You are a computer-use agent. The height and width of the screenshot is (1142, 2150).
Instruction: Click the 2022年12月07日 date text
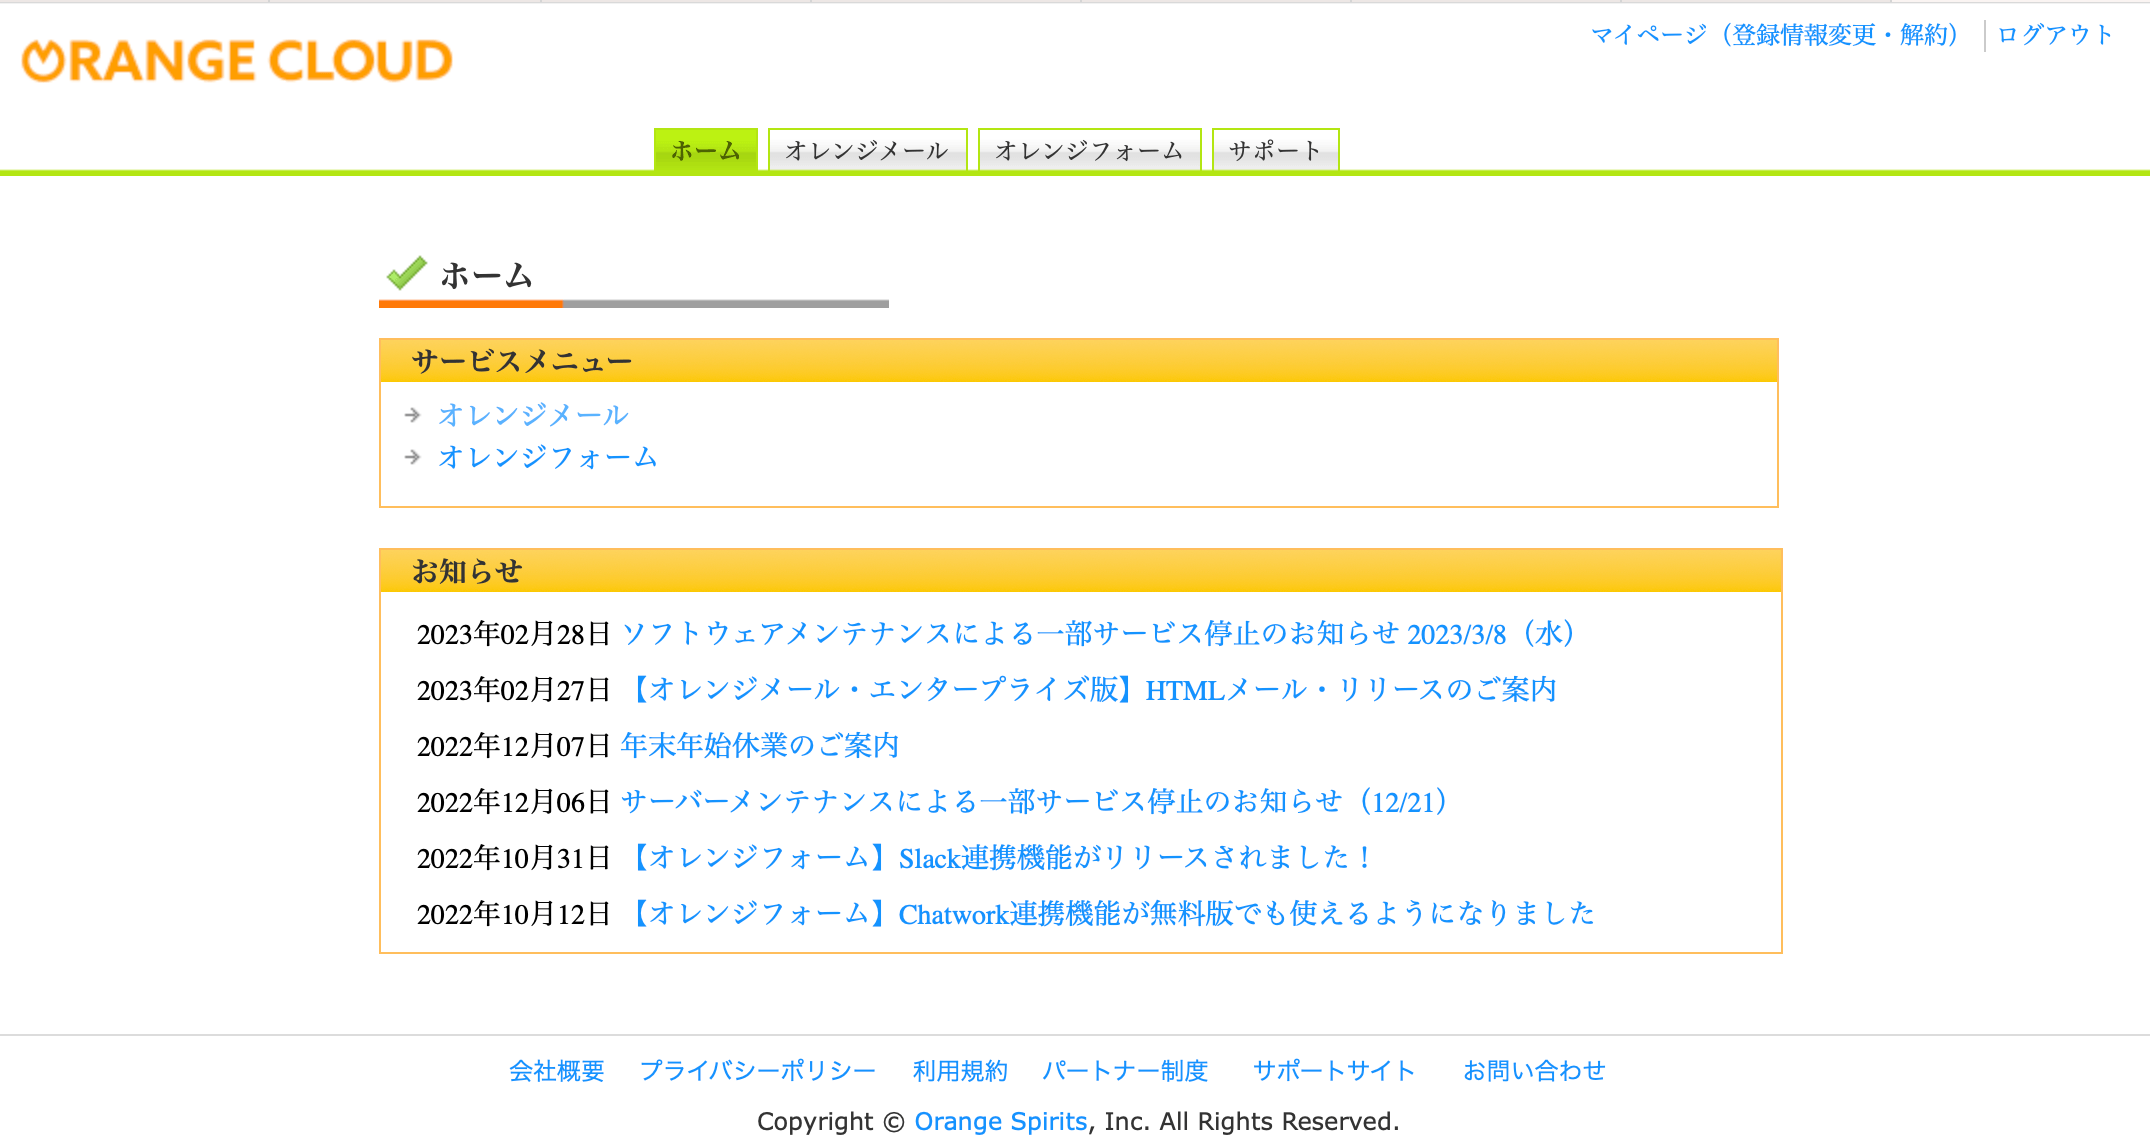point(514,746)
